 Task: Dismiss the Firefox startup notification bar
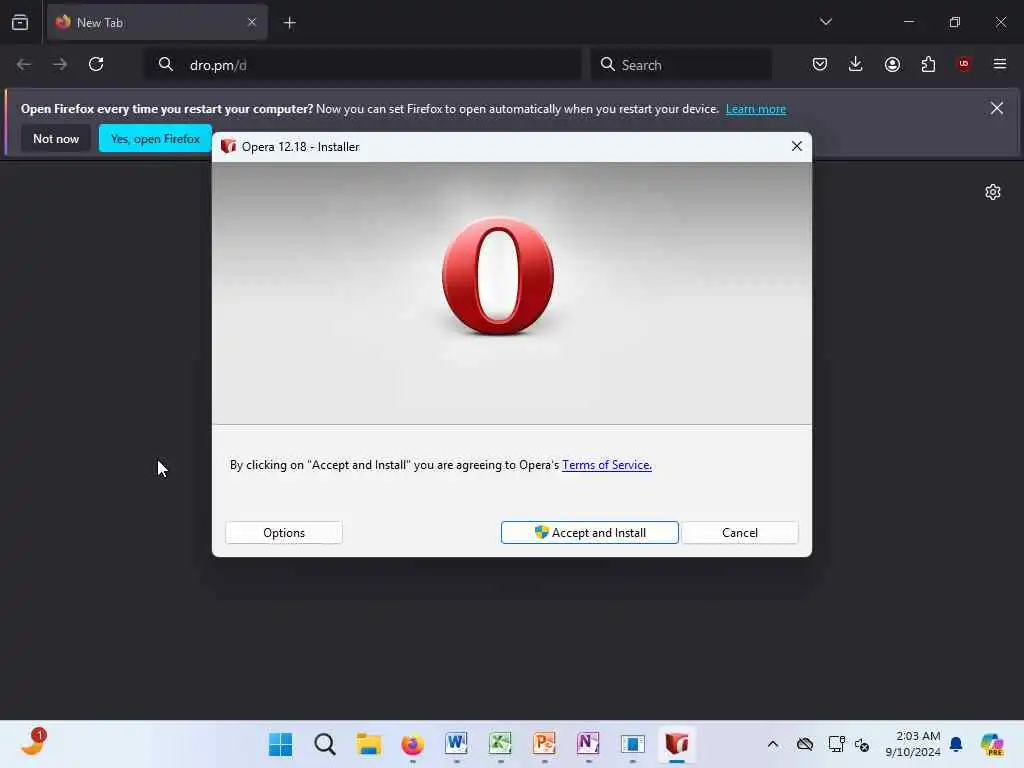coord(997,108)
